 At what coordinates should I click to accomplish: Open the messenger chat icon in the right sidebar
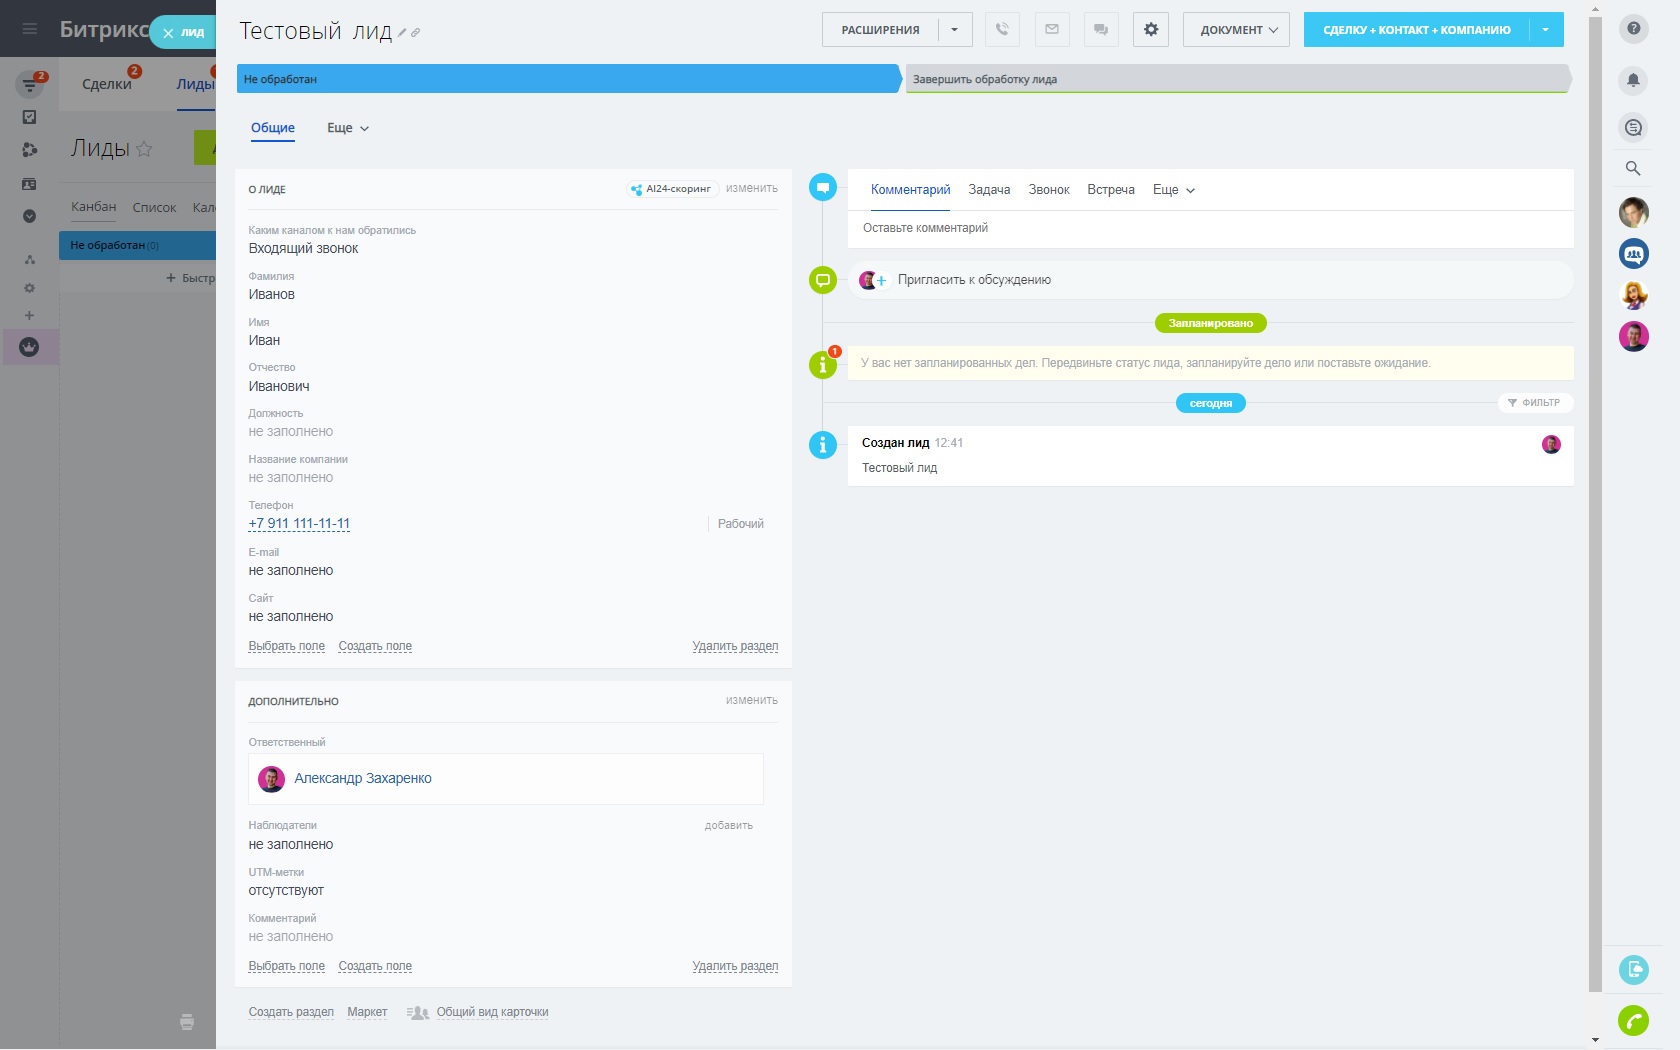click(x=1634, y=127)
